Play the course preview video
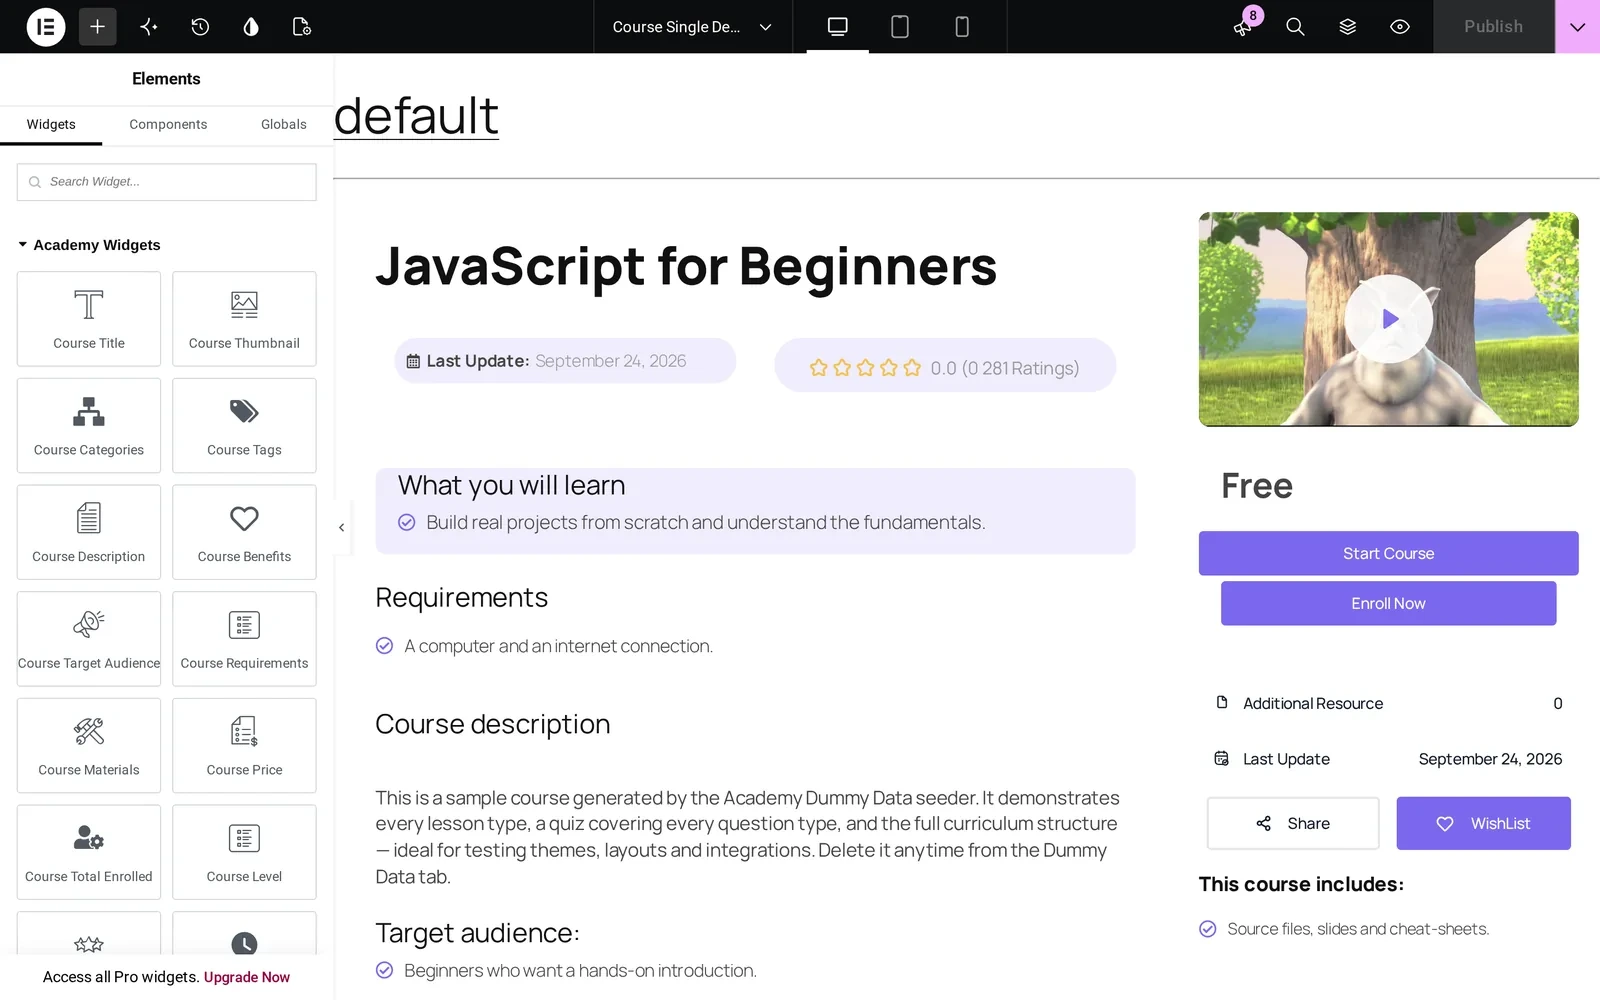Viewport: 1600px width, 1000px height. (1389, 319)
